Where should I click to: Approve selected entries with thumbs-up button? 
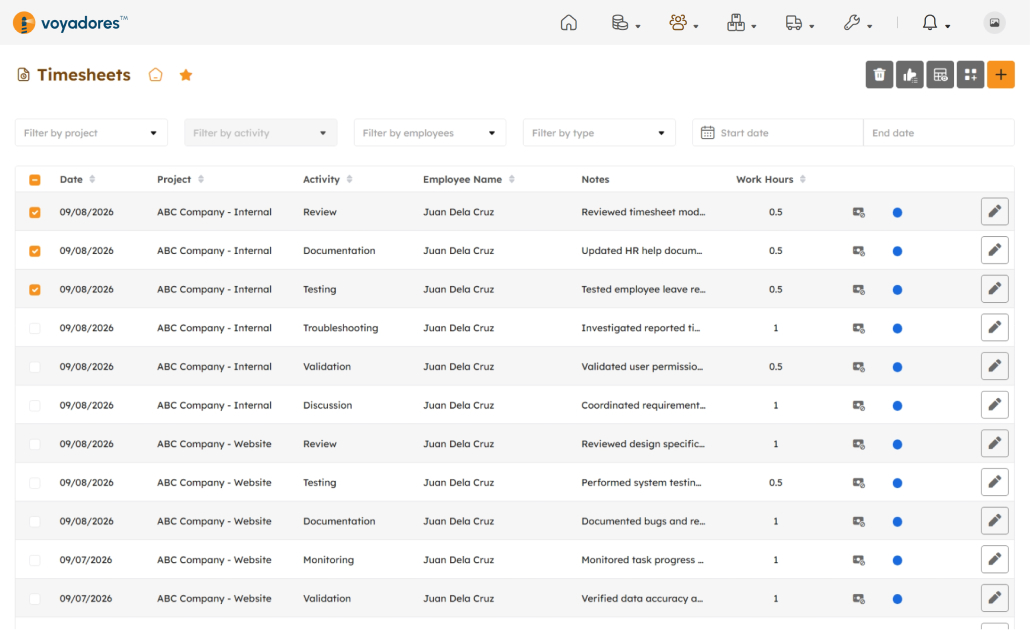pos(910,75)
